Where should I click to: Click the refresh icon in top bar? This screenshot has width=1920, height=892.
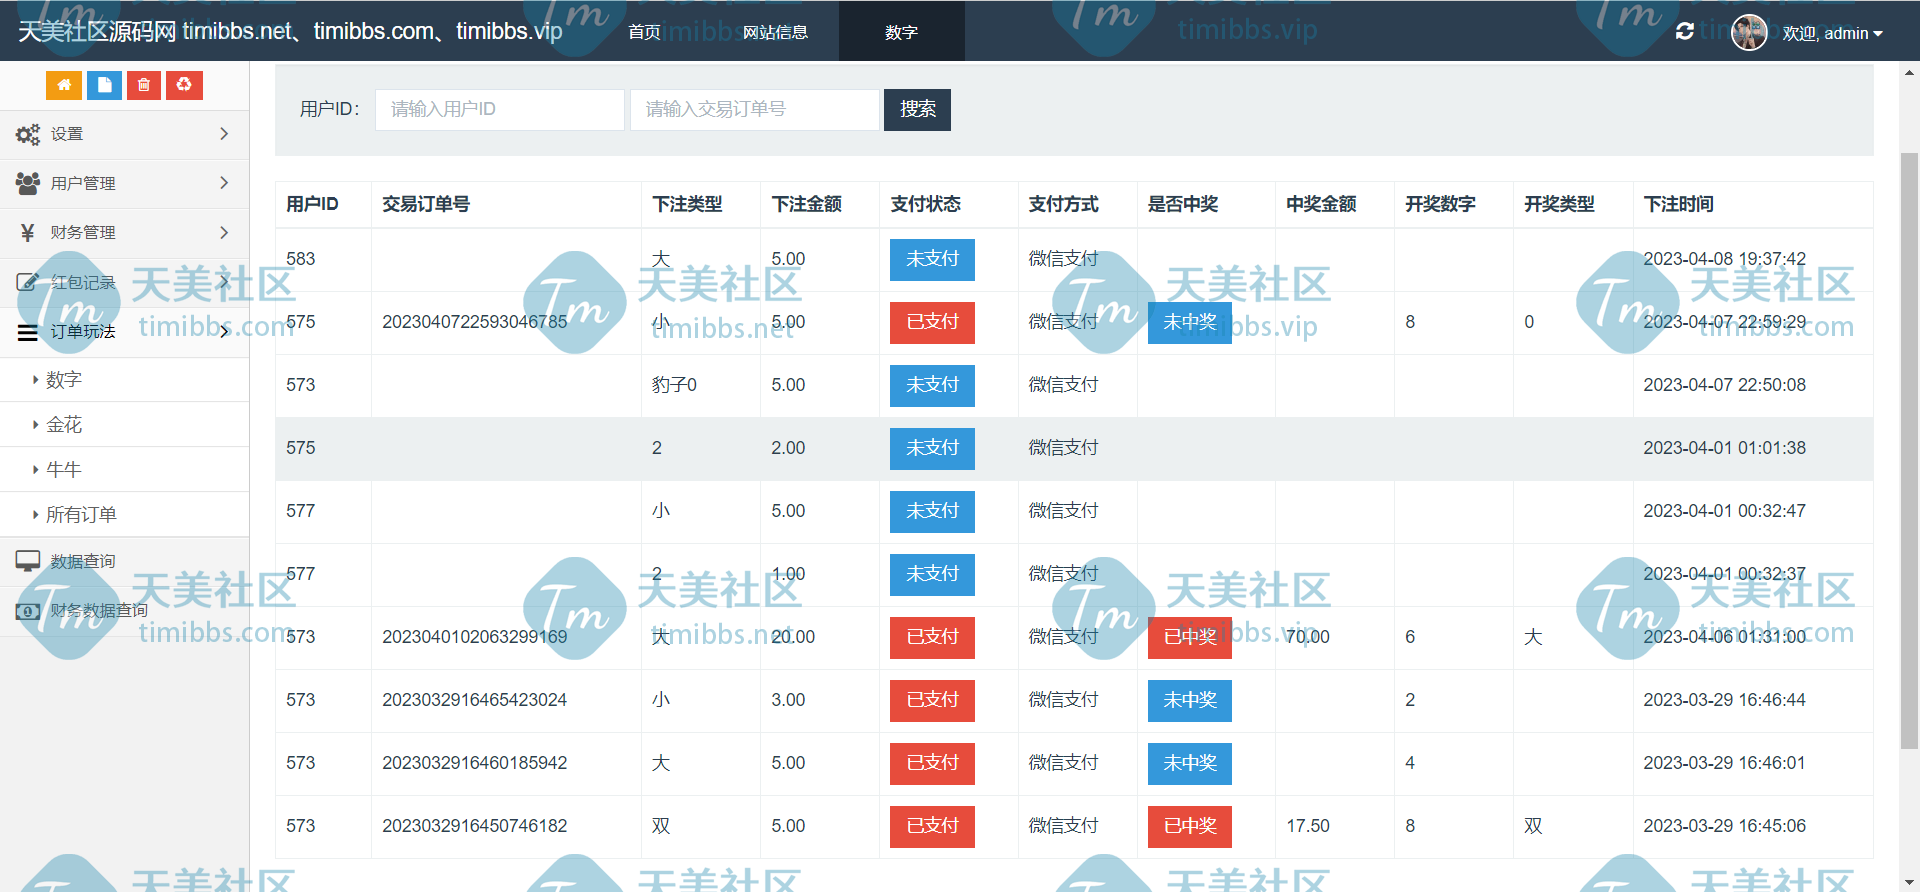[1685, 32]
